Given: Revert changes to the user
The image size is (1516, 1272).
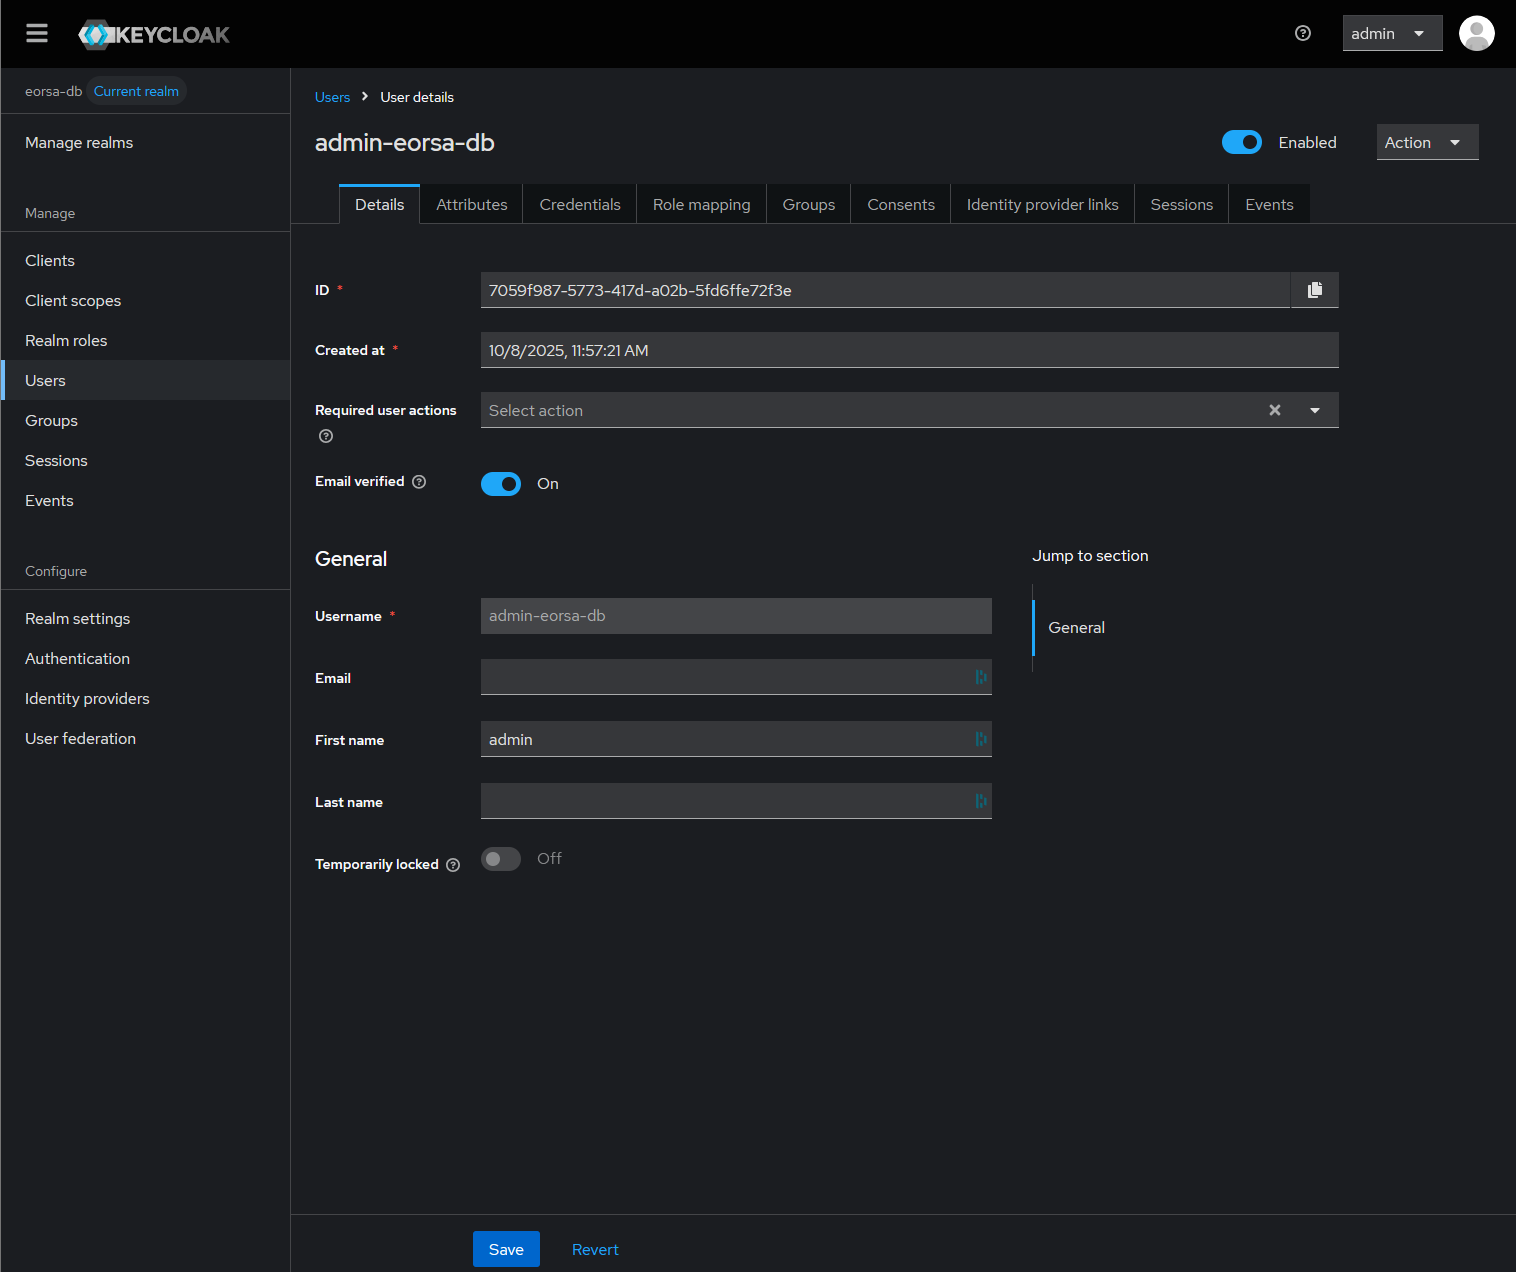Looking at the screenshot, I should [595, 1249].
